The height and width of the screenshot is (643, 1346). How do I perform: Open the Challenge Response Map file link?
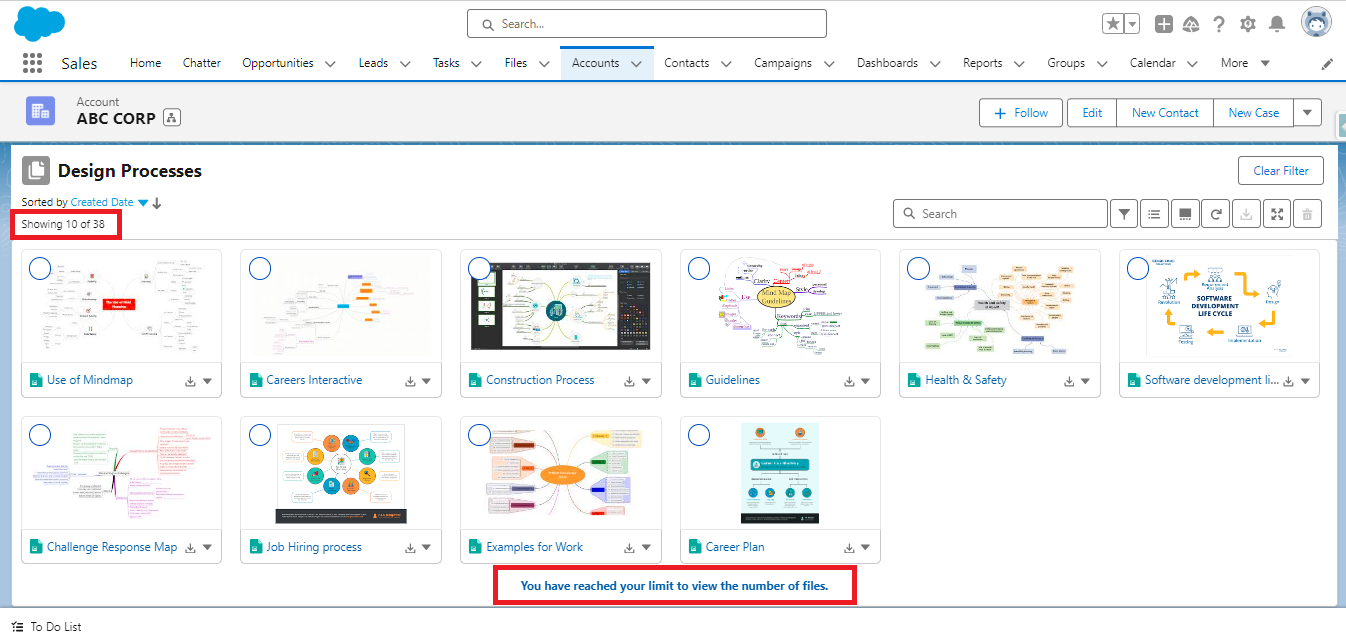[x=112, y=548]
